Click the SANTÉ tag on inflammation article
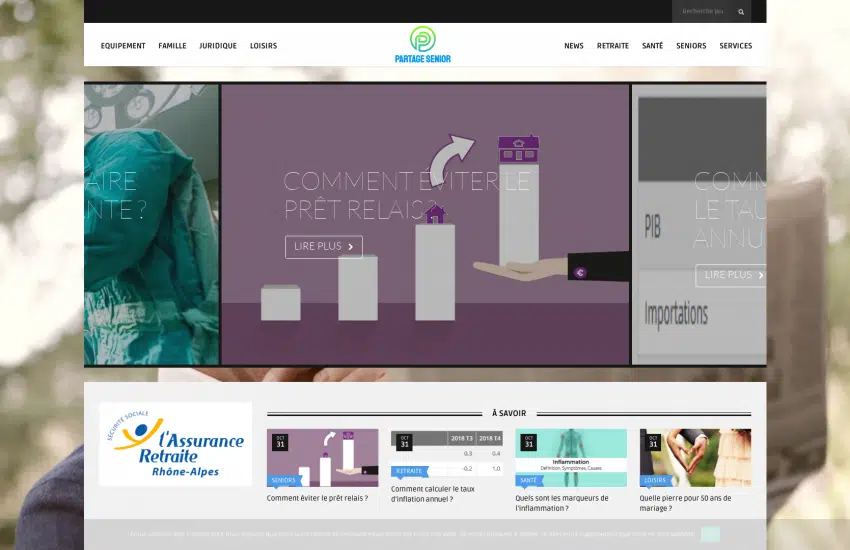 (x=529, y=480)
